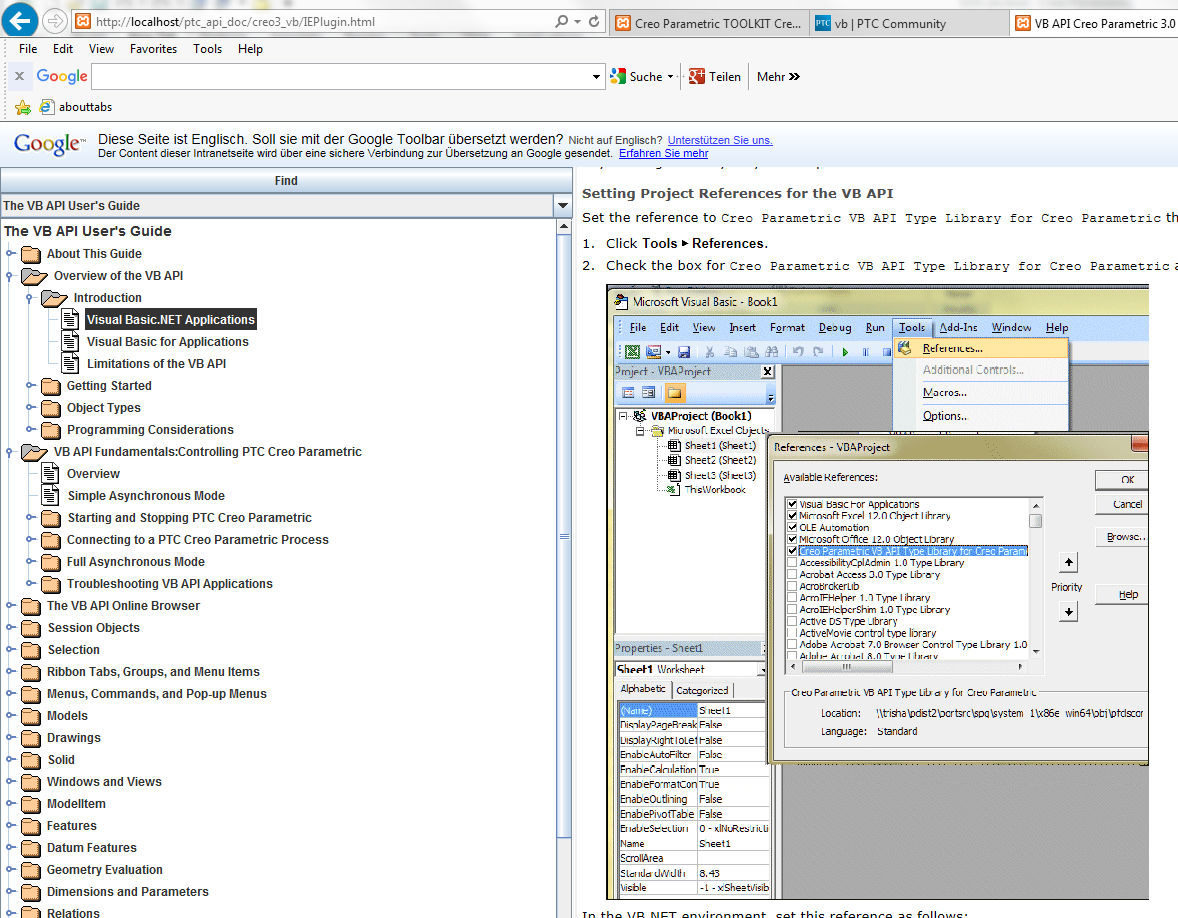Collapse the Overview of the VB API node

tap(9, 276)
